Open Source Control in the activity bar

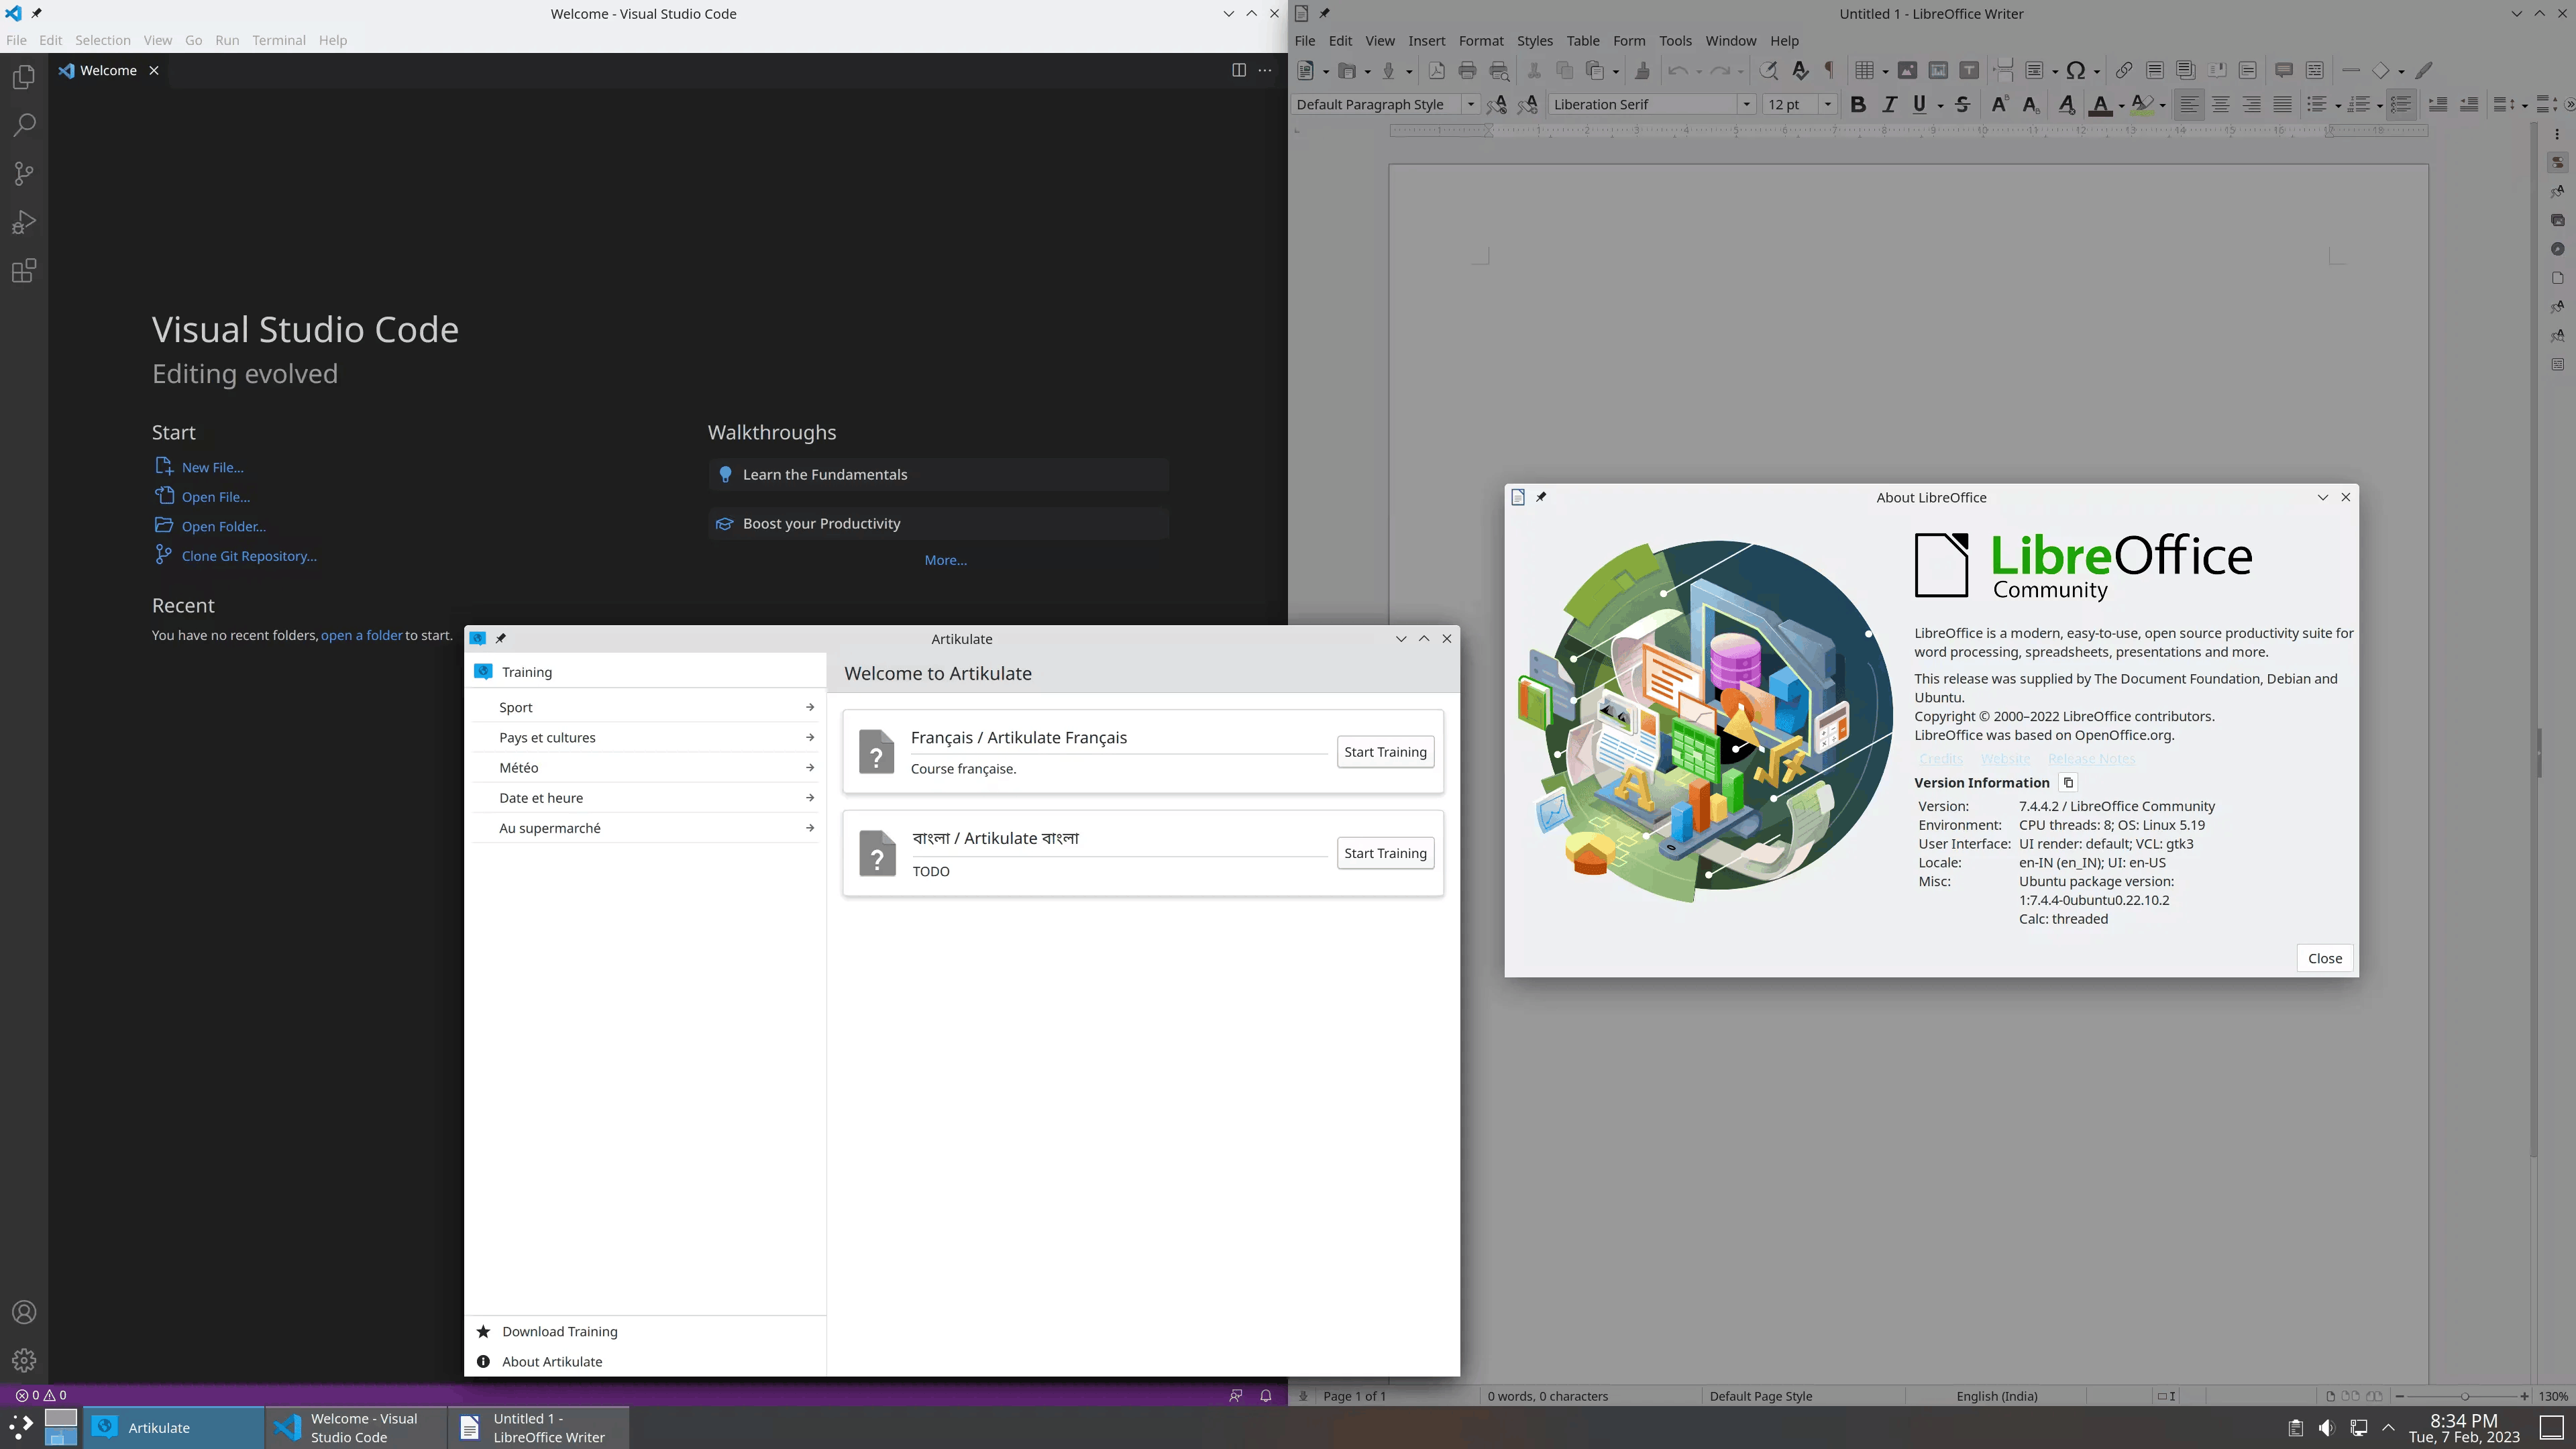[x=24, y=174]
